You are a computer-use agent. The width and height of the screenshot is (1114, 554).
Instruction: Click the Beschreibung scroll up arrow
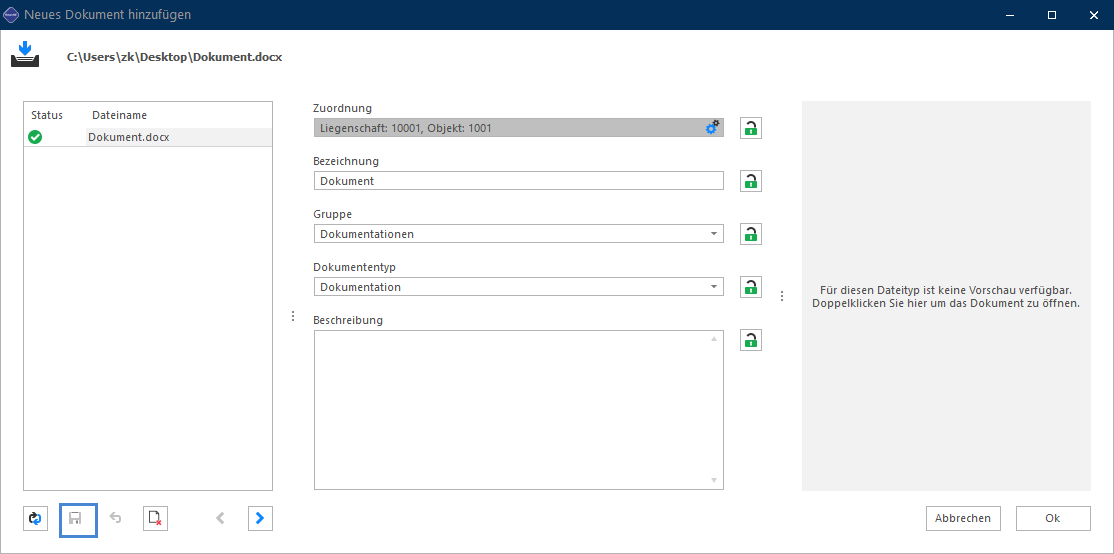click(714, 339)
